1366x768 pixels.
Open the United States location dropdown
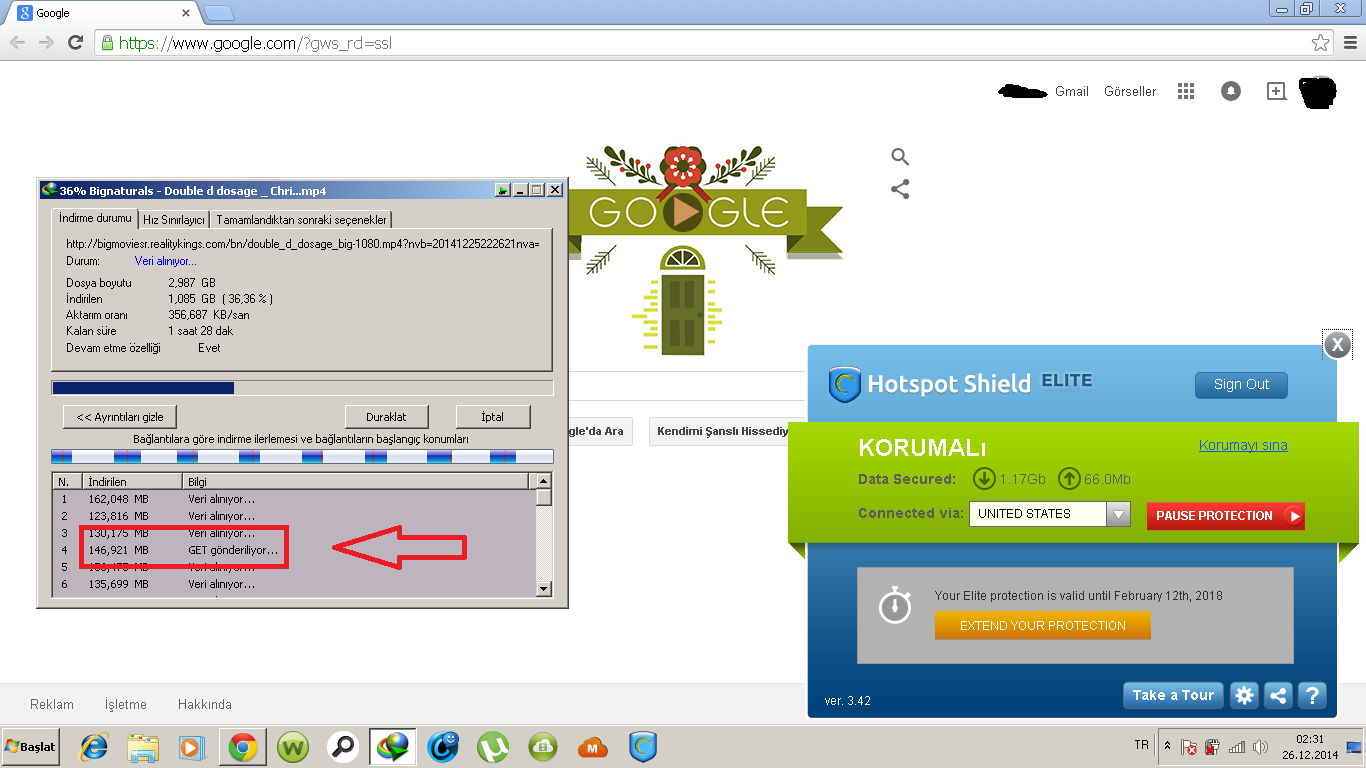(1118, 514)
